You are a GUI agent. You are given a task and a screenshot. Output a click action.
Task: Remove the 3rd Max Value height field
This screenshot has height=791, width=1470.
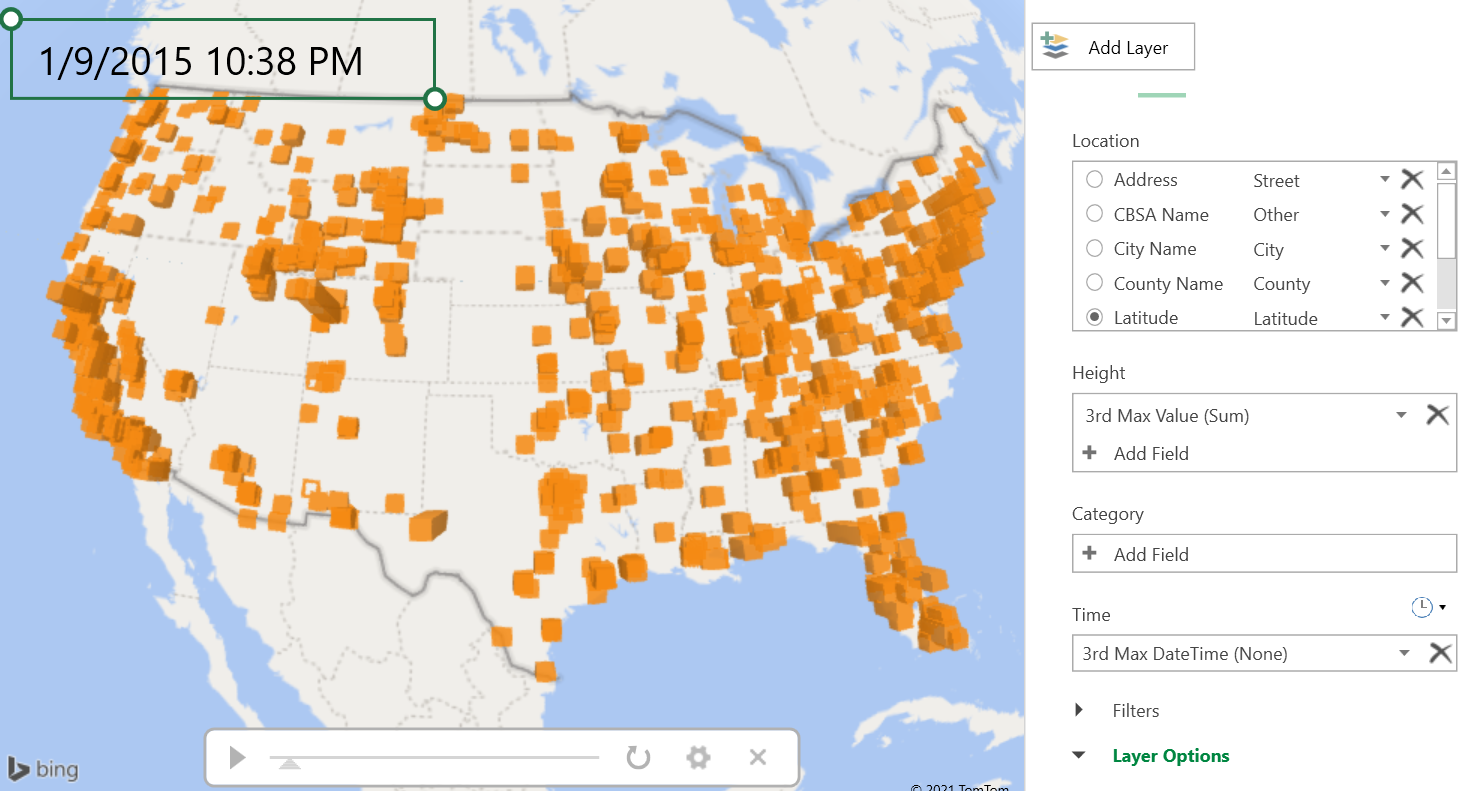tap(1437, 415)
